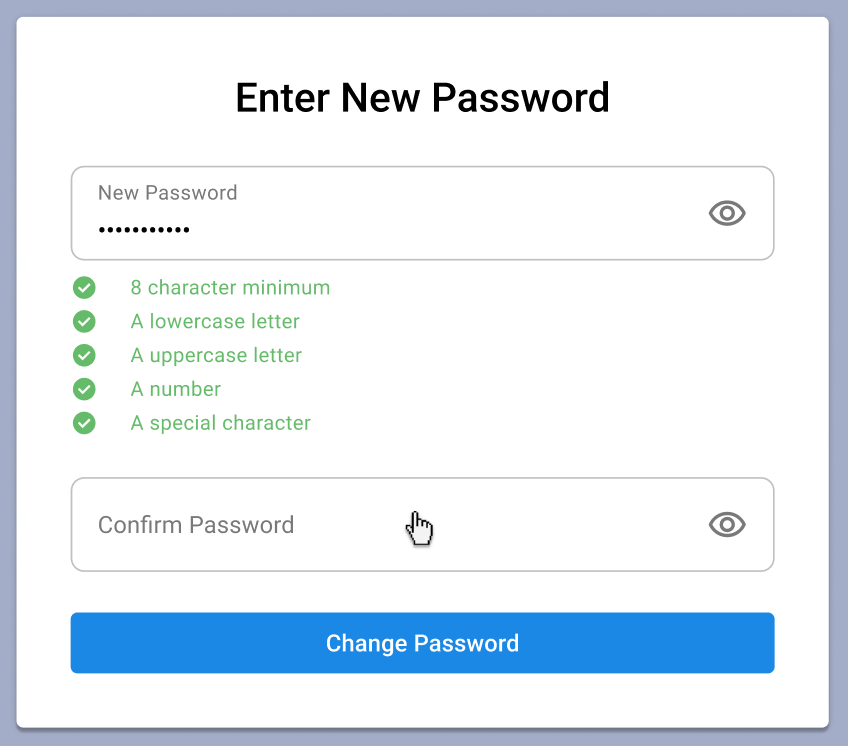Show the New Password characters via eye icon
Screen dimensions: 848x746
pyautogui.click(x=727, y=213)
